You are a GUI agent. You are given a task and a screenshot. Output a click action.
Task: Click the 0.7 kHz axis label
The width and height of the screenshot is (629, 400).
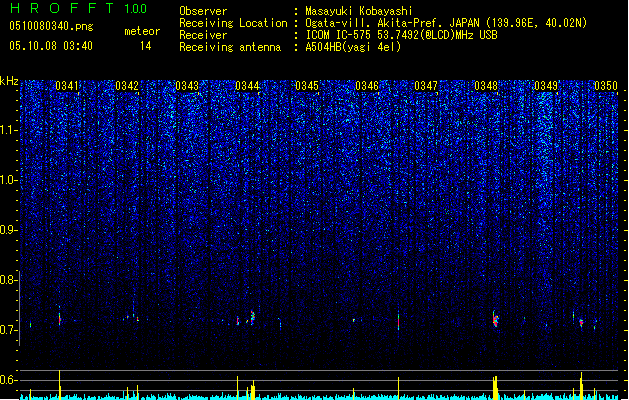[9, 330]
